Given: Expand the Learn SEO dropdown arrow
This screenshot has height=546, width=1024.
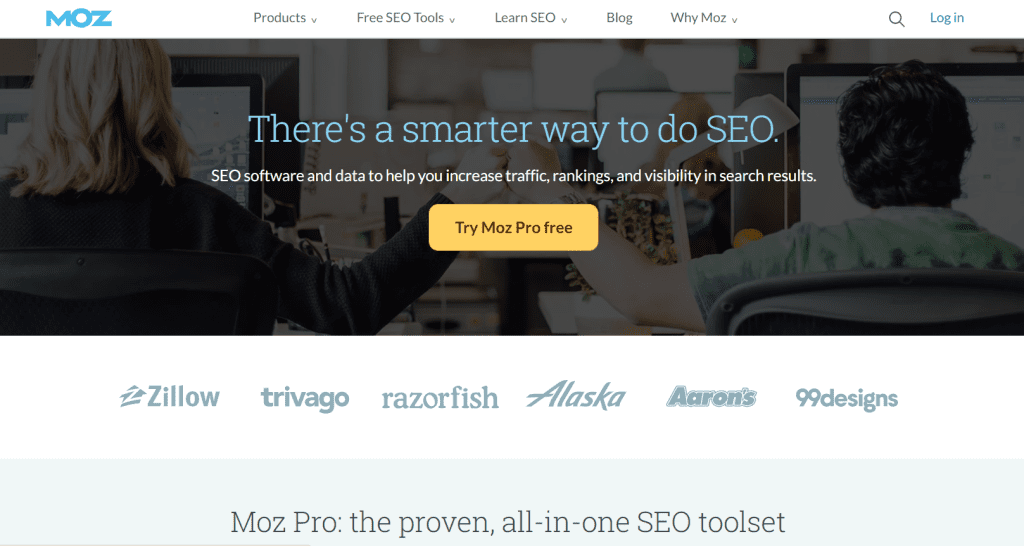Looking at the screenshot, I should coord(564,20).
